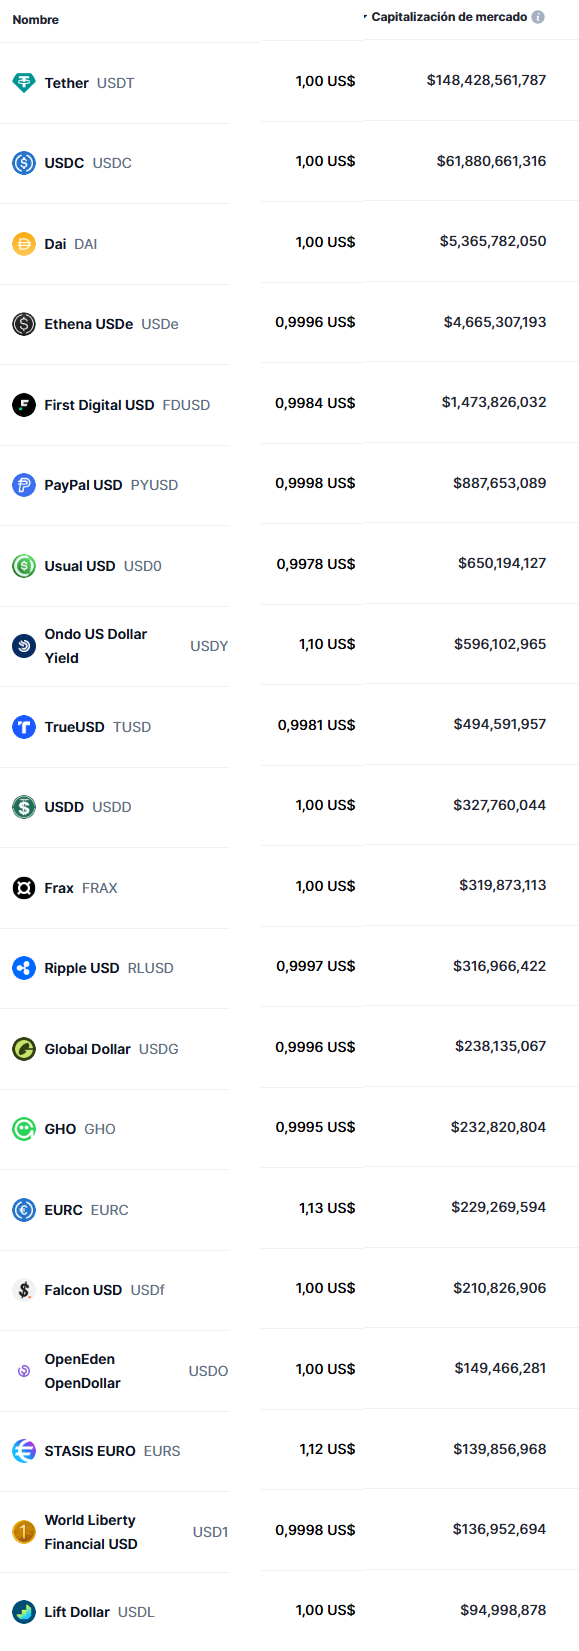Sort by Capitalización de mercado column
579x1651 pixels.
point(449,17)
